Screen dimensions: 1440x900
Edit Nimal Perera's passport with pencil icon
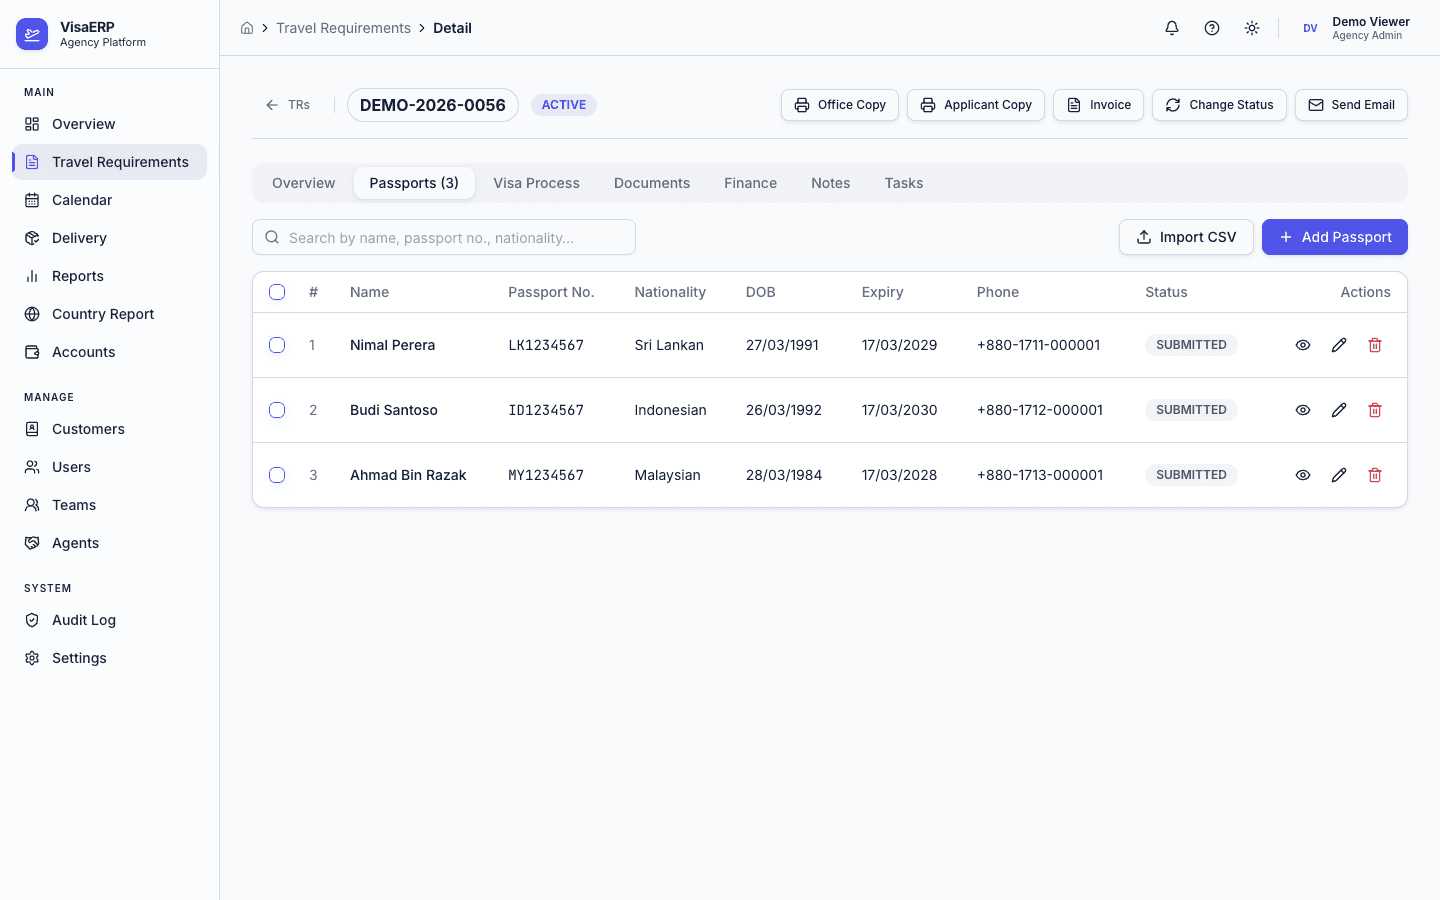(x=1339, y=345)
